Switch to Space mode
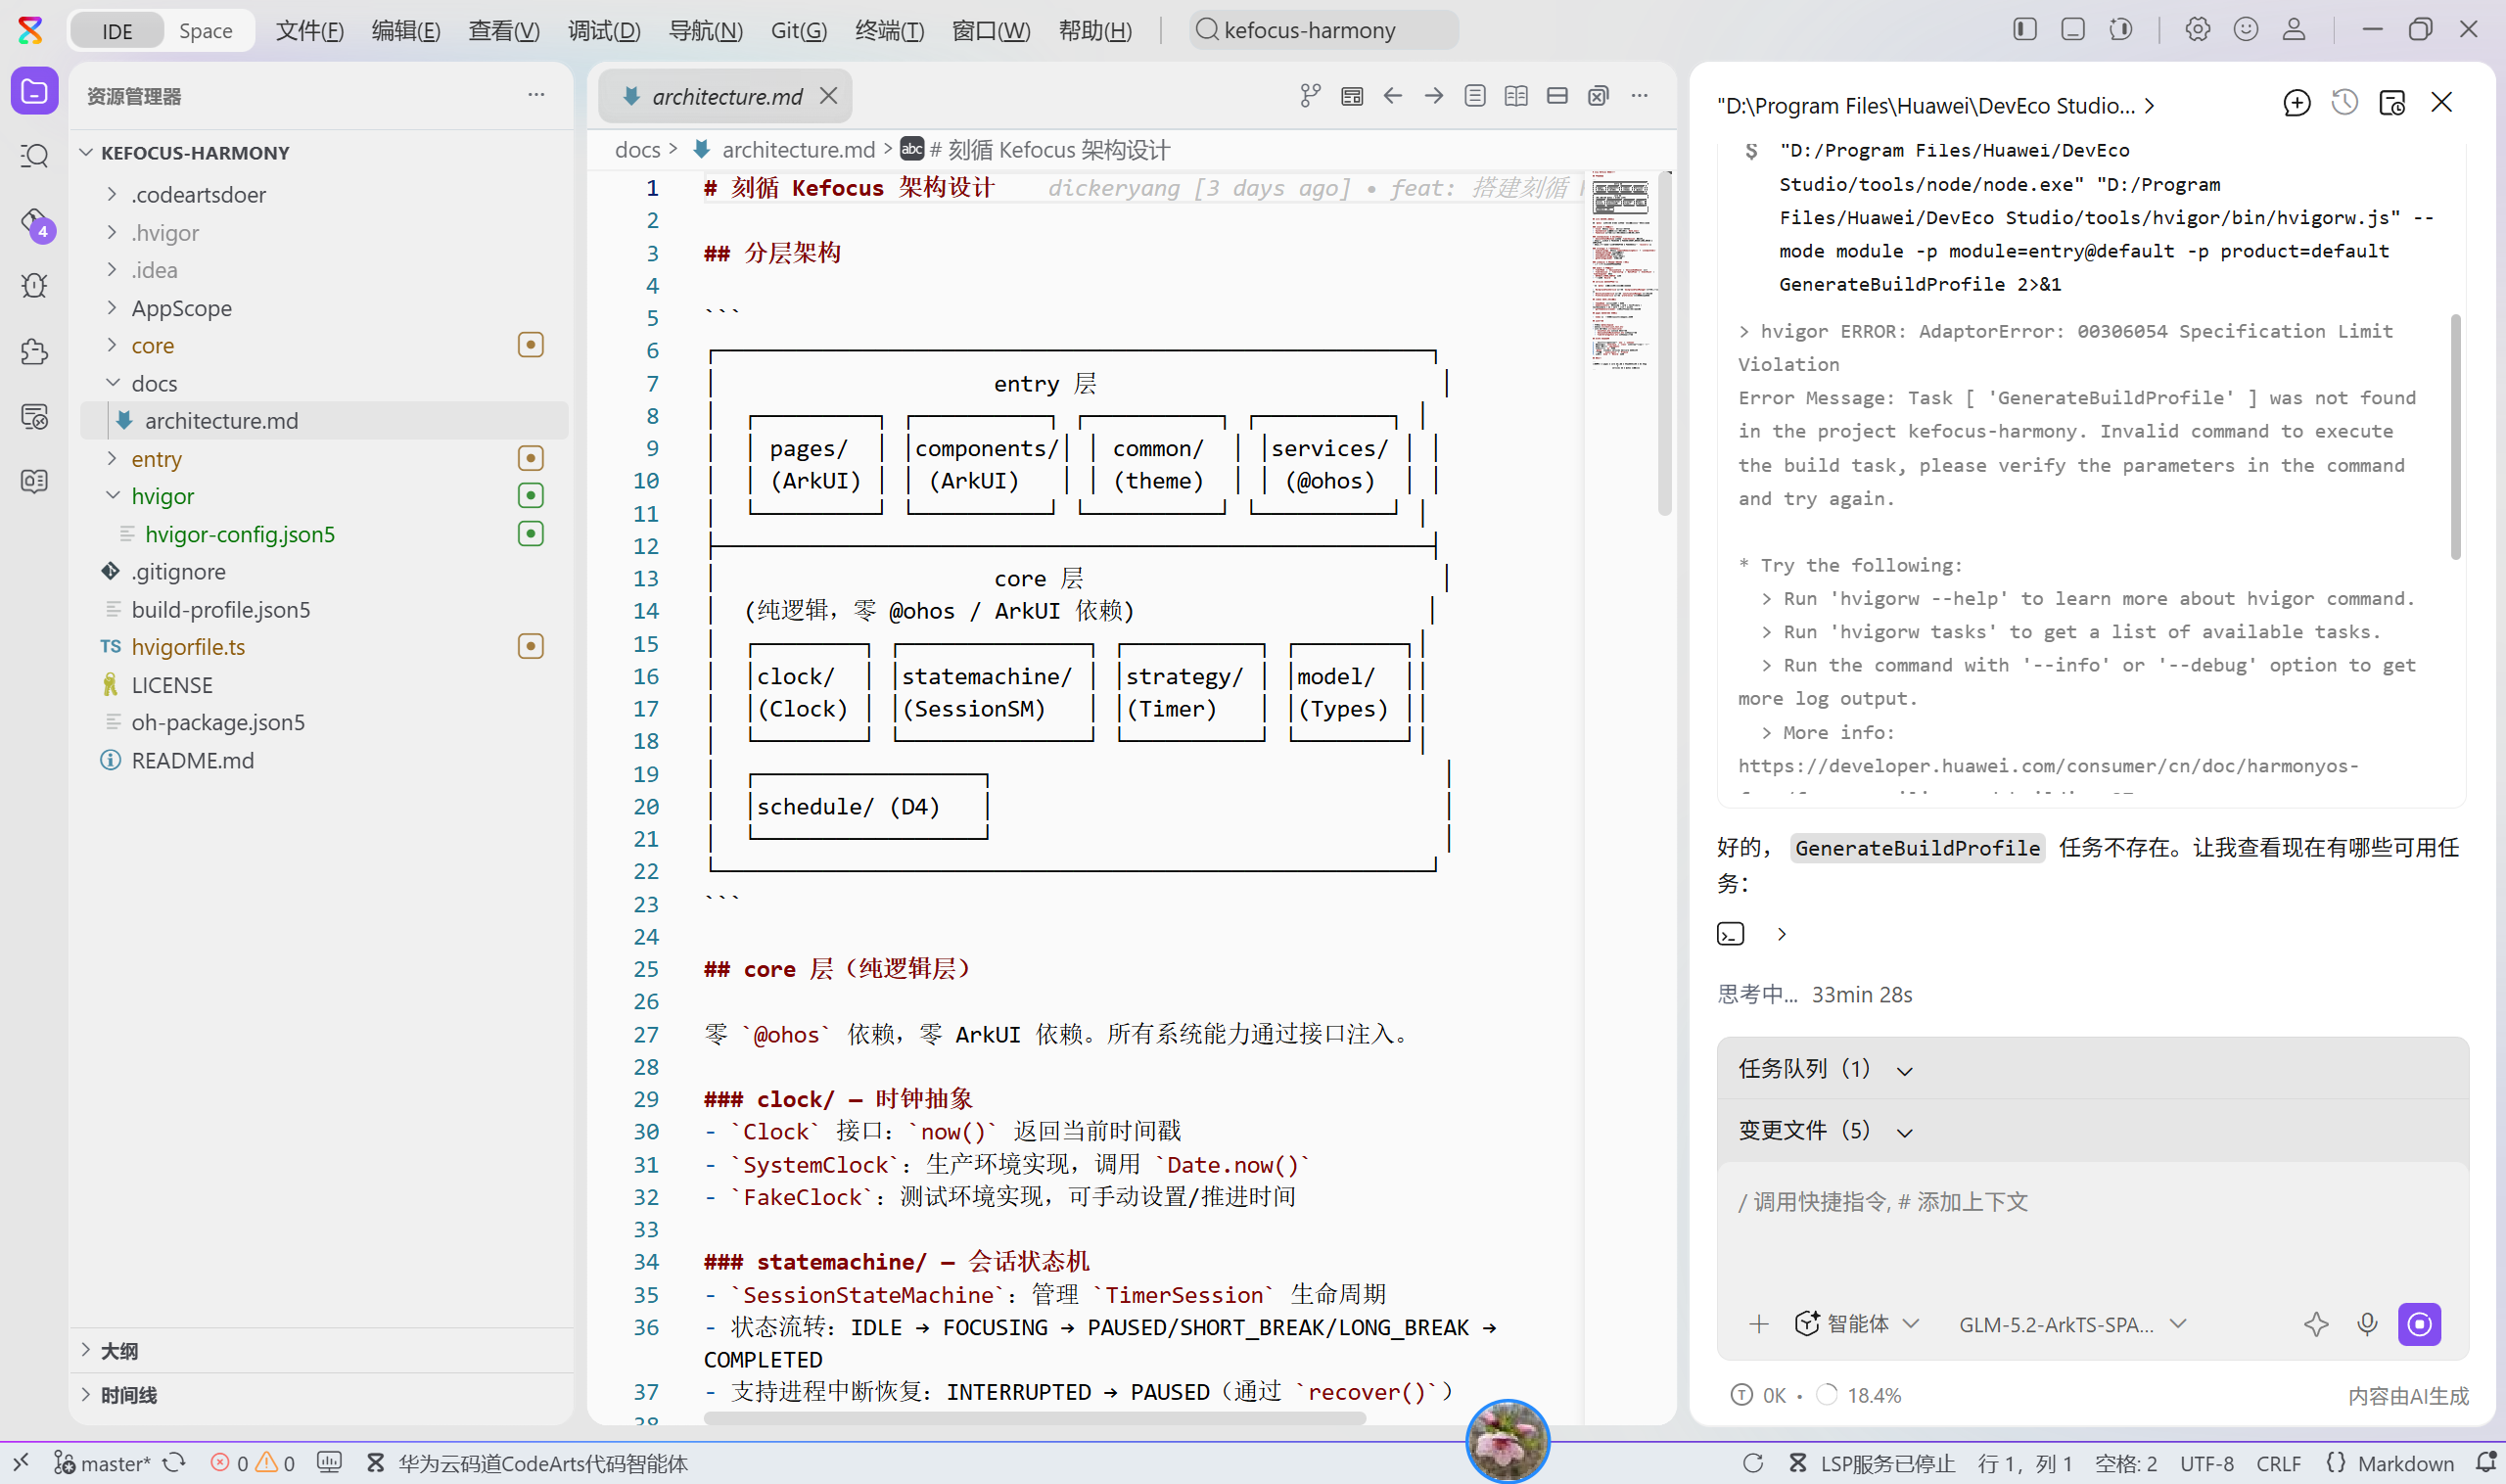This screenshot has width=2506, height=1484. click(205, 31)
